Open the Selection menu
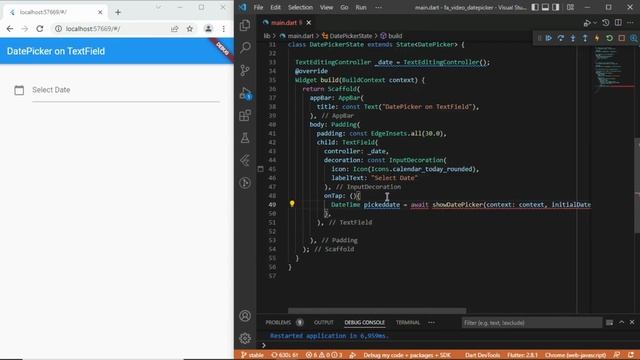Image resolution: width=640 pixels, height=360 pixels. (x=300, y=7)
